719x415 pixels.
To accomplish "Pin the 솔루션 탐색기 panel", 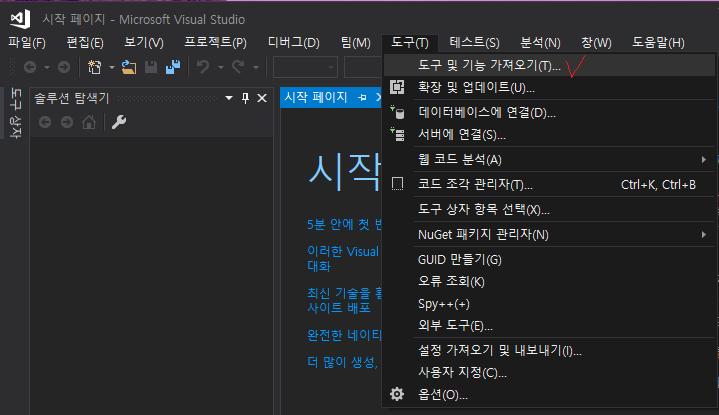I will pyautogui.click(x=245, y=98).
